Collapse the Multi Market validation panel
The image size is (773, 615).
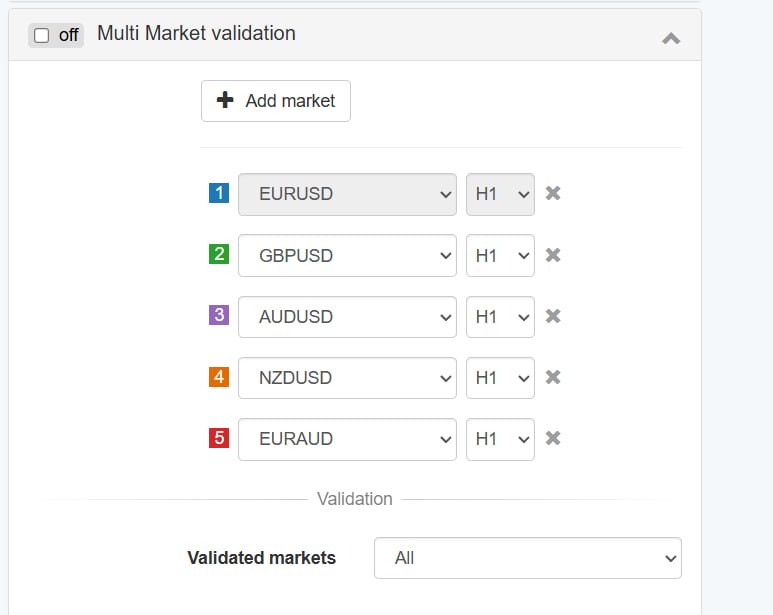[x=671, y=38]
